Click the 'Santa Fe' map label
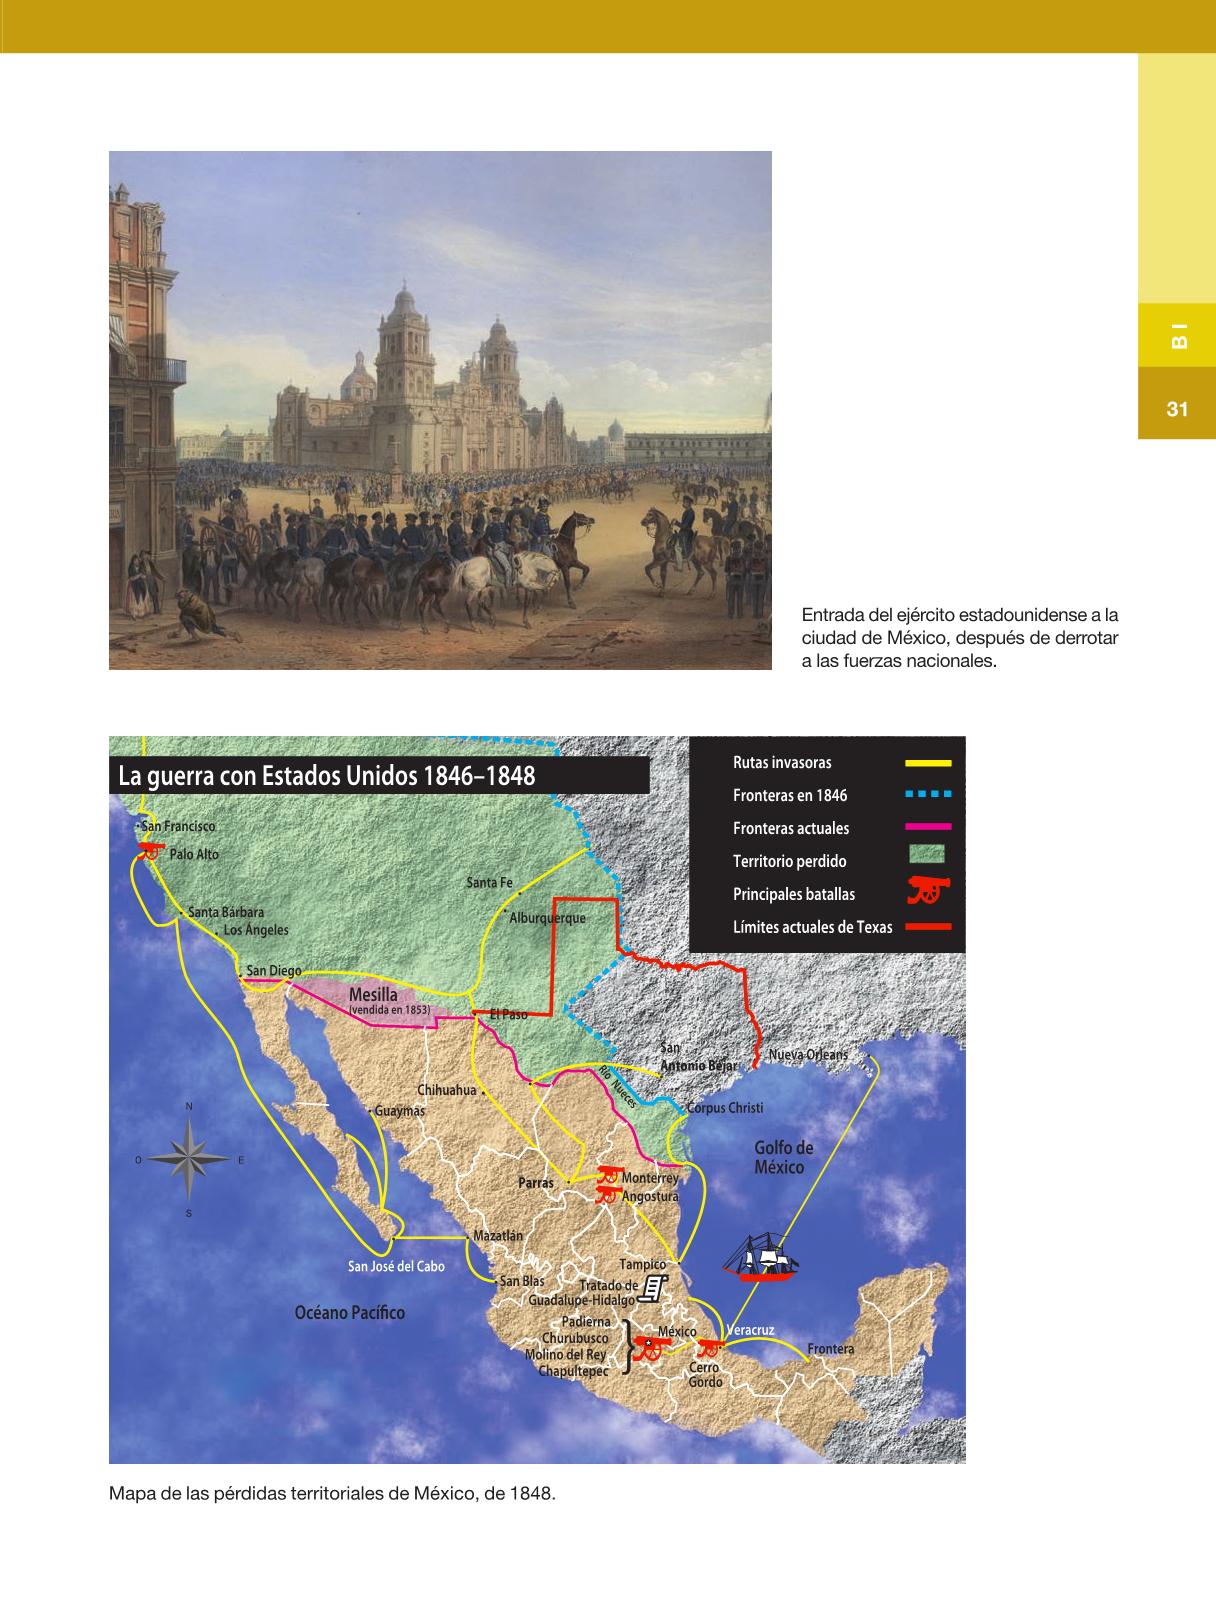1216x1600 pixels. click(x=489, y=883)
